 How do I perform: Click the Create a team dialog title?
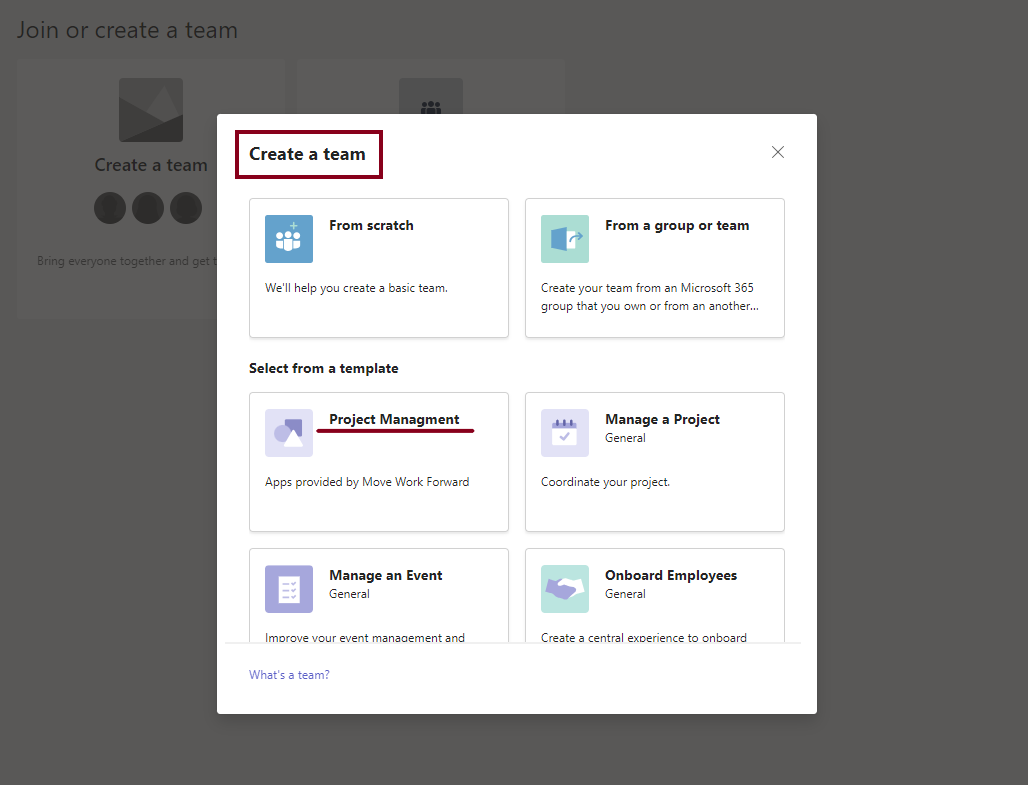click(x=308, y=154)
